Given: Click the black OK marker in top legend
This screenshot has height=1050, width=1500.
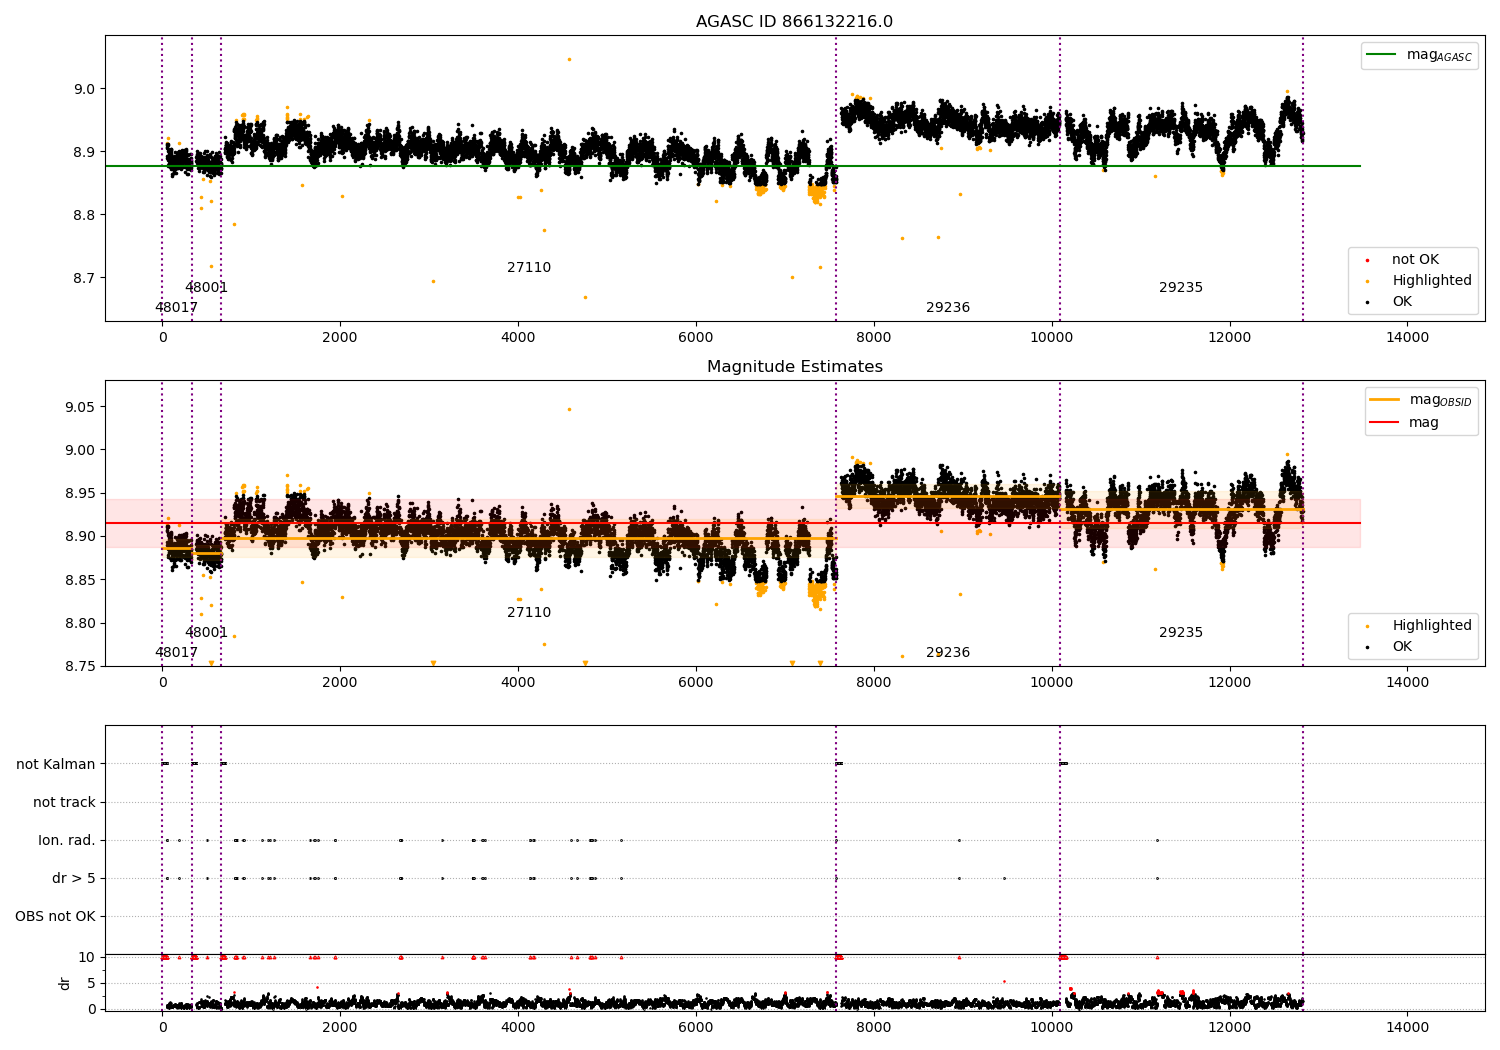Looking at the screenshot, I should (1367, 302).
